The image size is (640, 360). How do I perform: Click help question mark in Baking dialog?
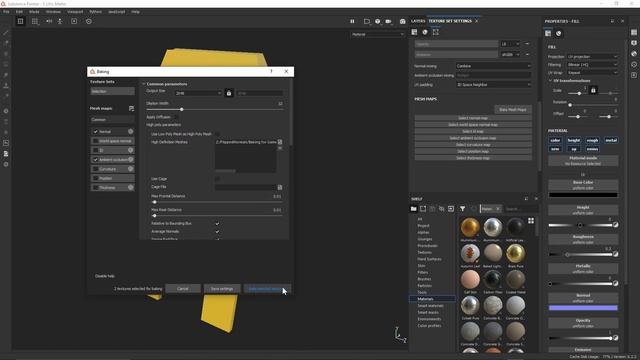271,71
